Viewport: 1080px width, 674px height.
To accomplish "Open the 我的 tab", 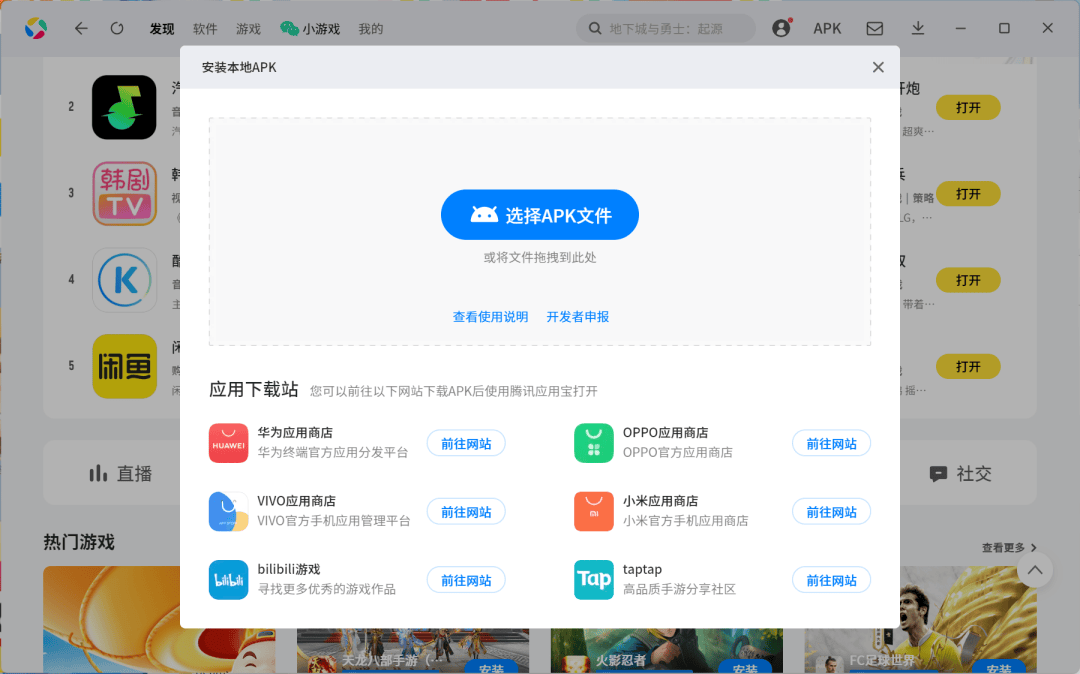I will click(371, 29).
